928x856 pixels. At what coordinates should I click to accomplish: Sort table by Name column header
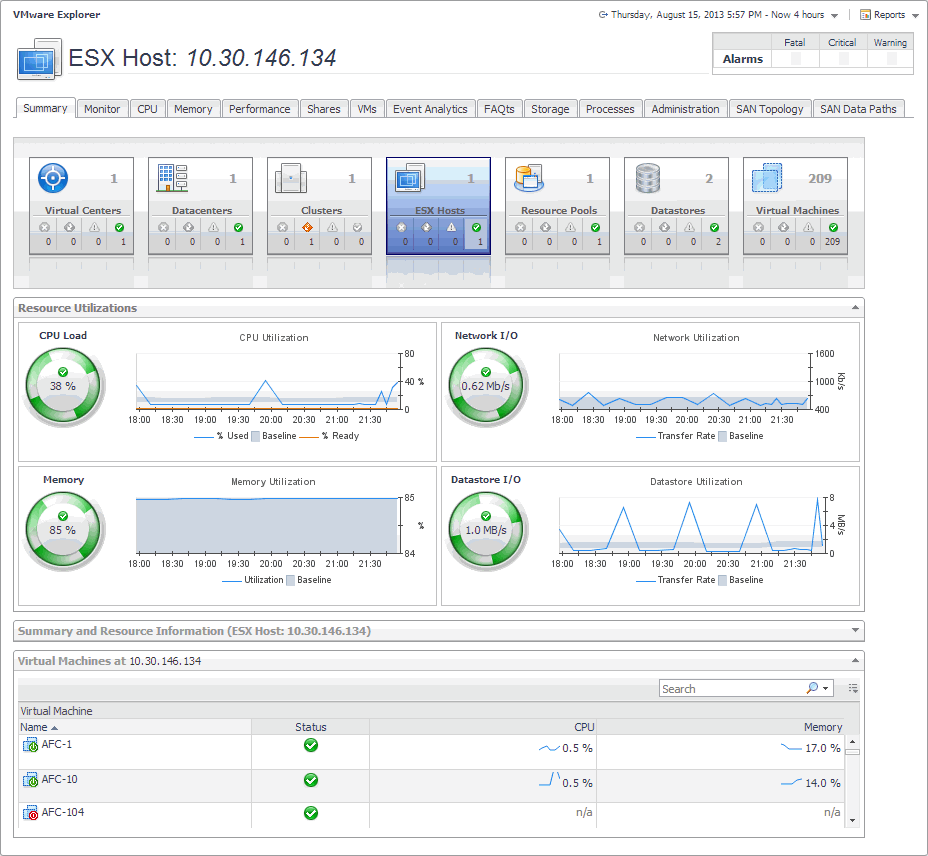[34, 727]
